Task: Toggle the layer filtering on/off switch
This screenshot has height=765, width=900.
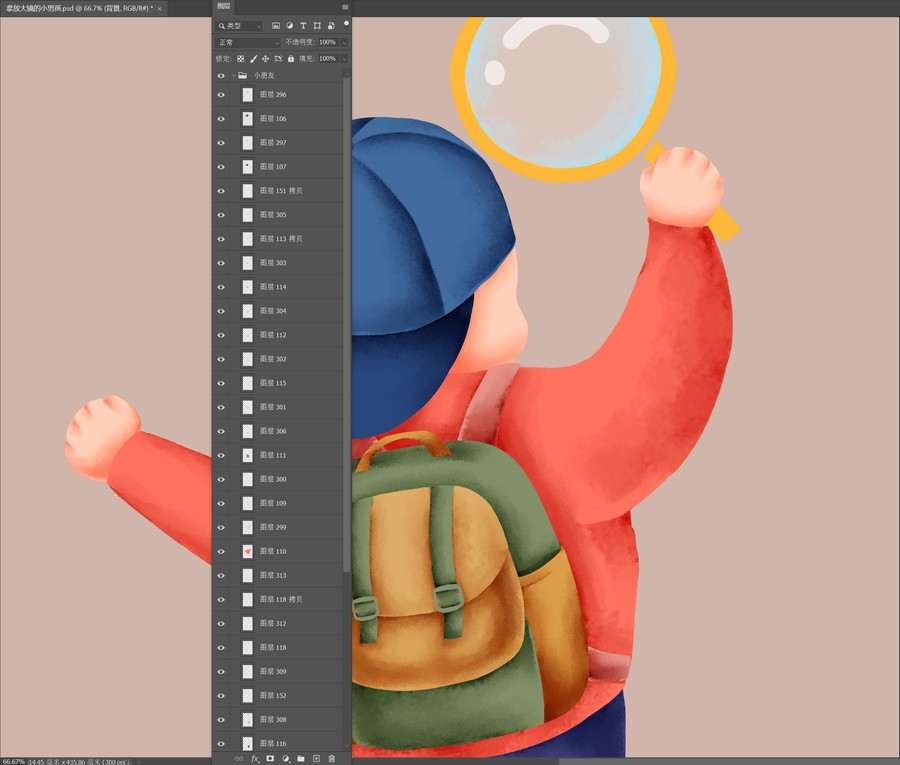Action: click(x=346, y=24)
